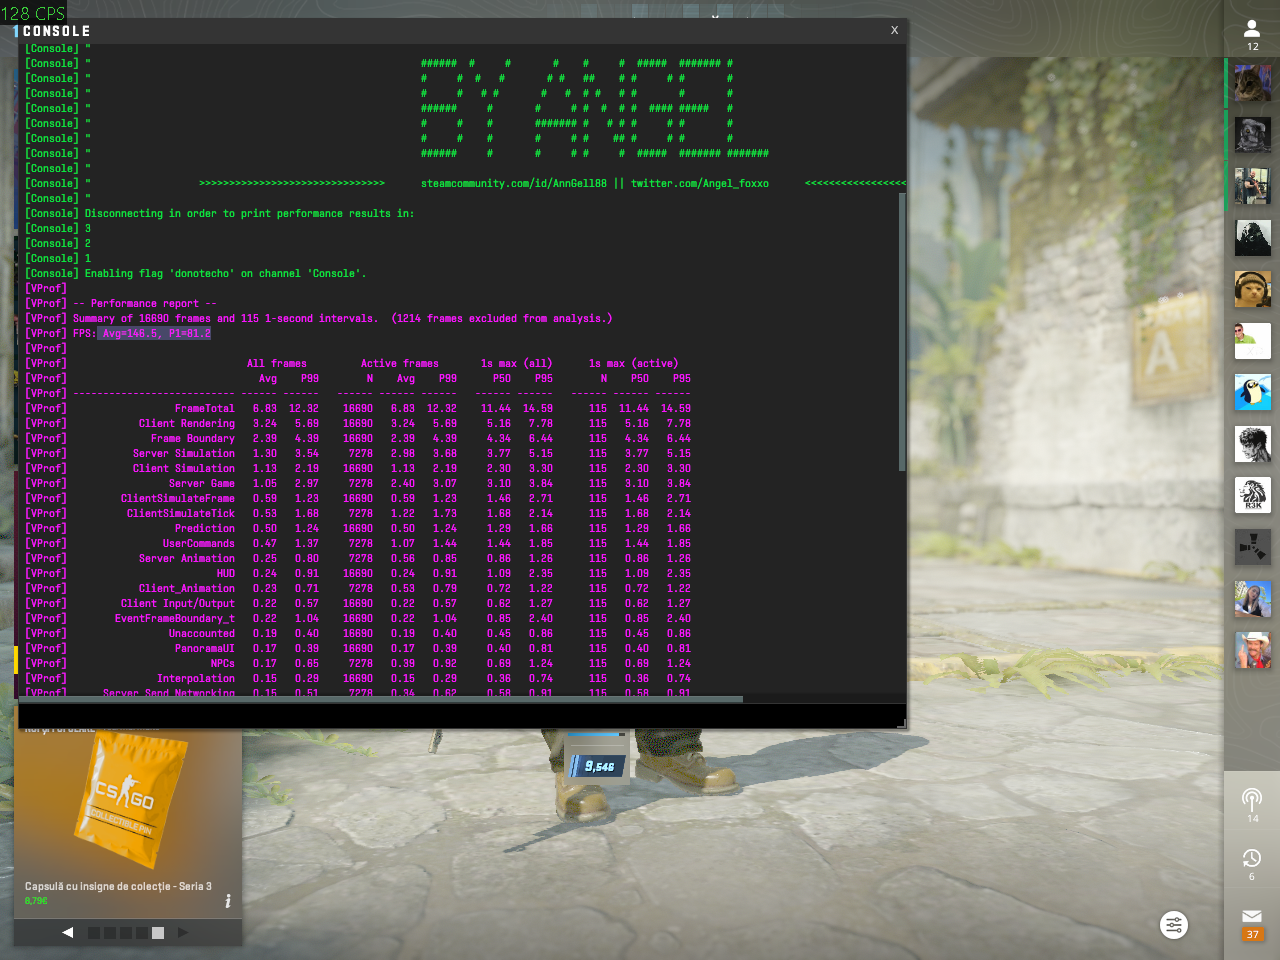Select the highlighted FPS Avg=146.5 text
Screen dimensions: 1280x960
[x=153, y=333]
